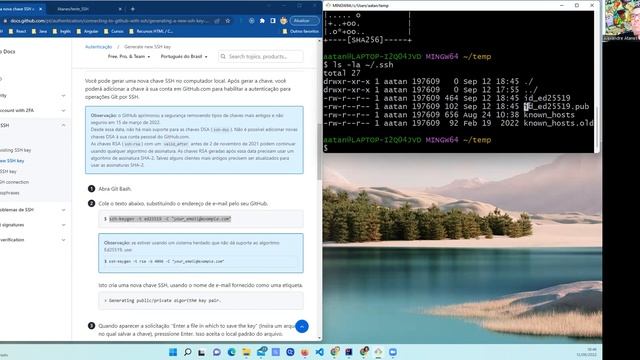This screenshot has width=640, height=360.
Task: Click the ssh-keygen rsa -b 4096 command
Action: point(167,261)
